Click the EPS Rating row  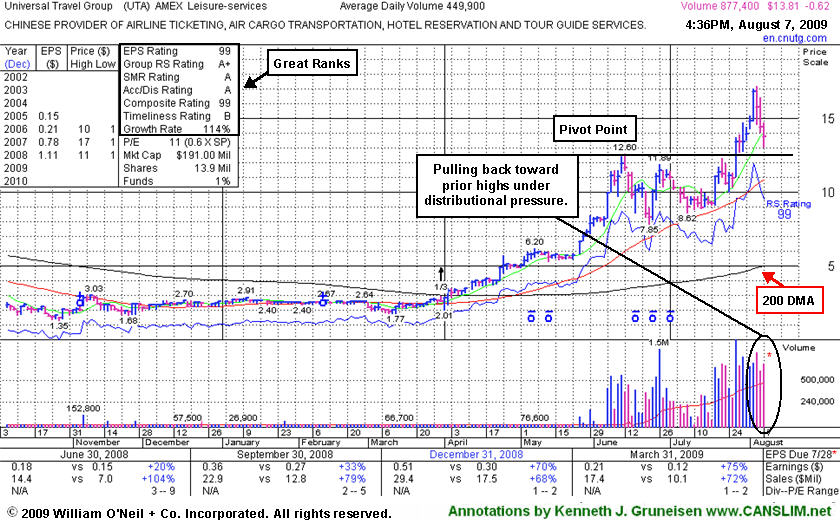[x=177, y=51]
